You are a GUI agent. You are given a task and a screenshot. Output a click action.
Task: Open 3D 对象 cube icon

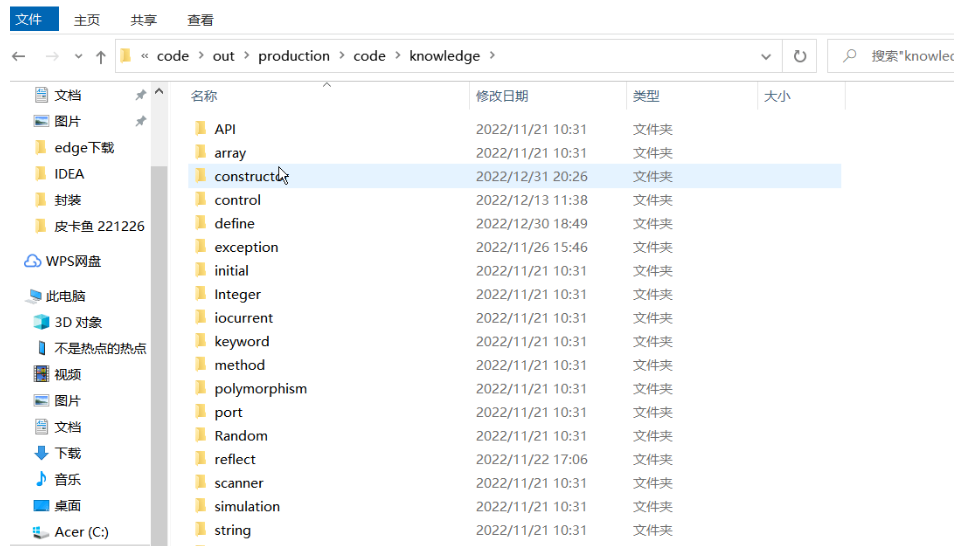(x=41, y=322)
